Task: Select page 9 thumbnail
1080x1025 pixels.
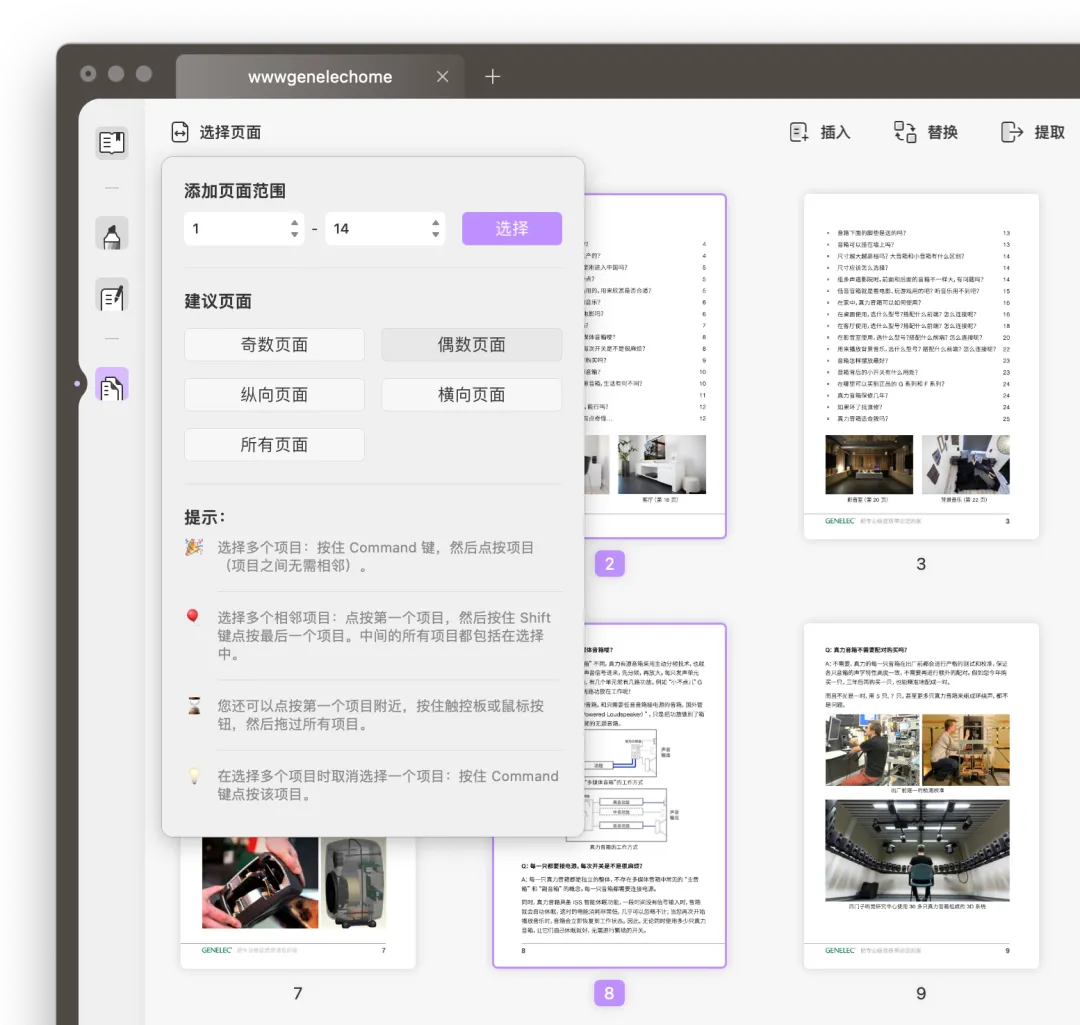Action: coord(921,796)
